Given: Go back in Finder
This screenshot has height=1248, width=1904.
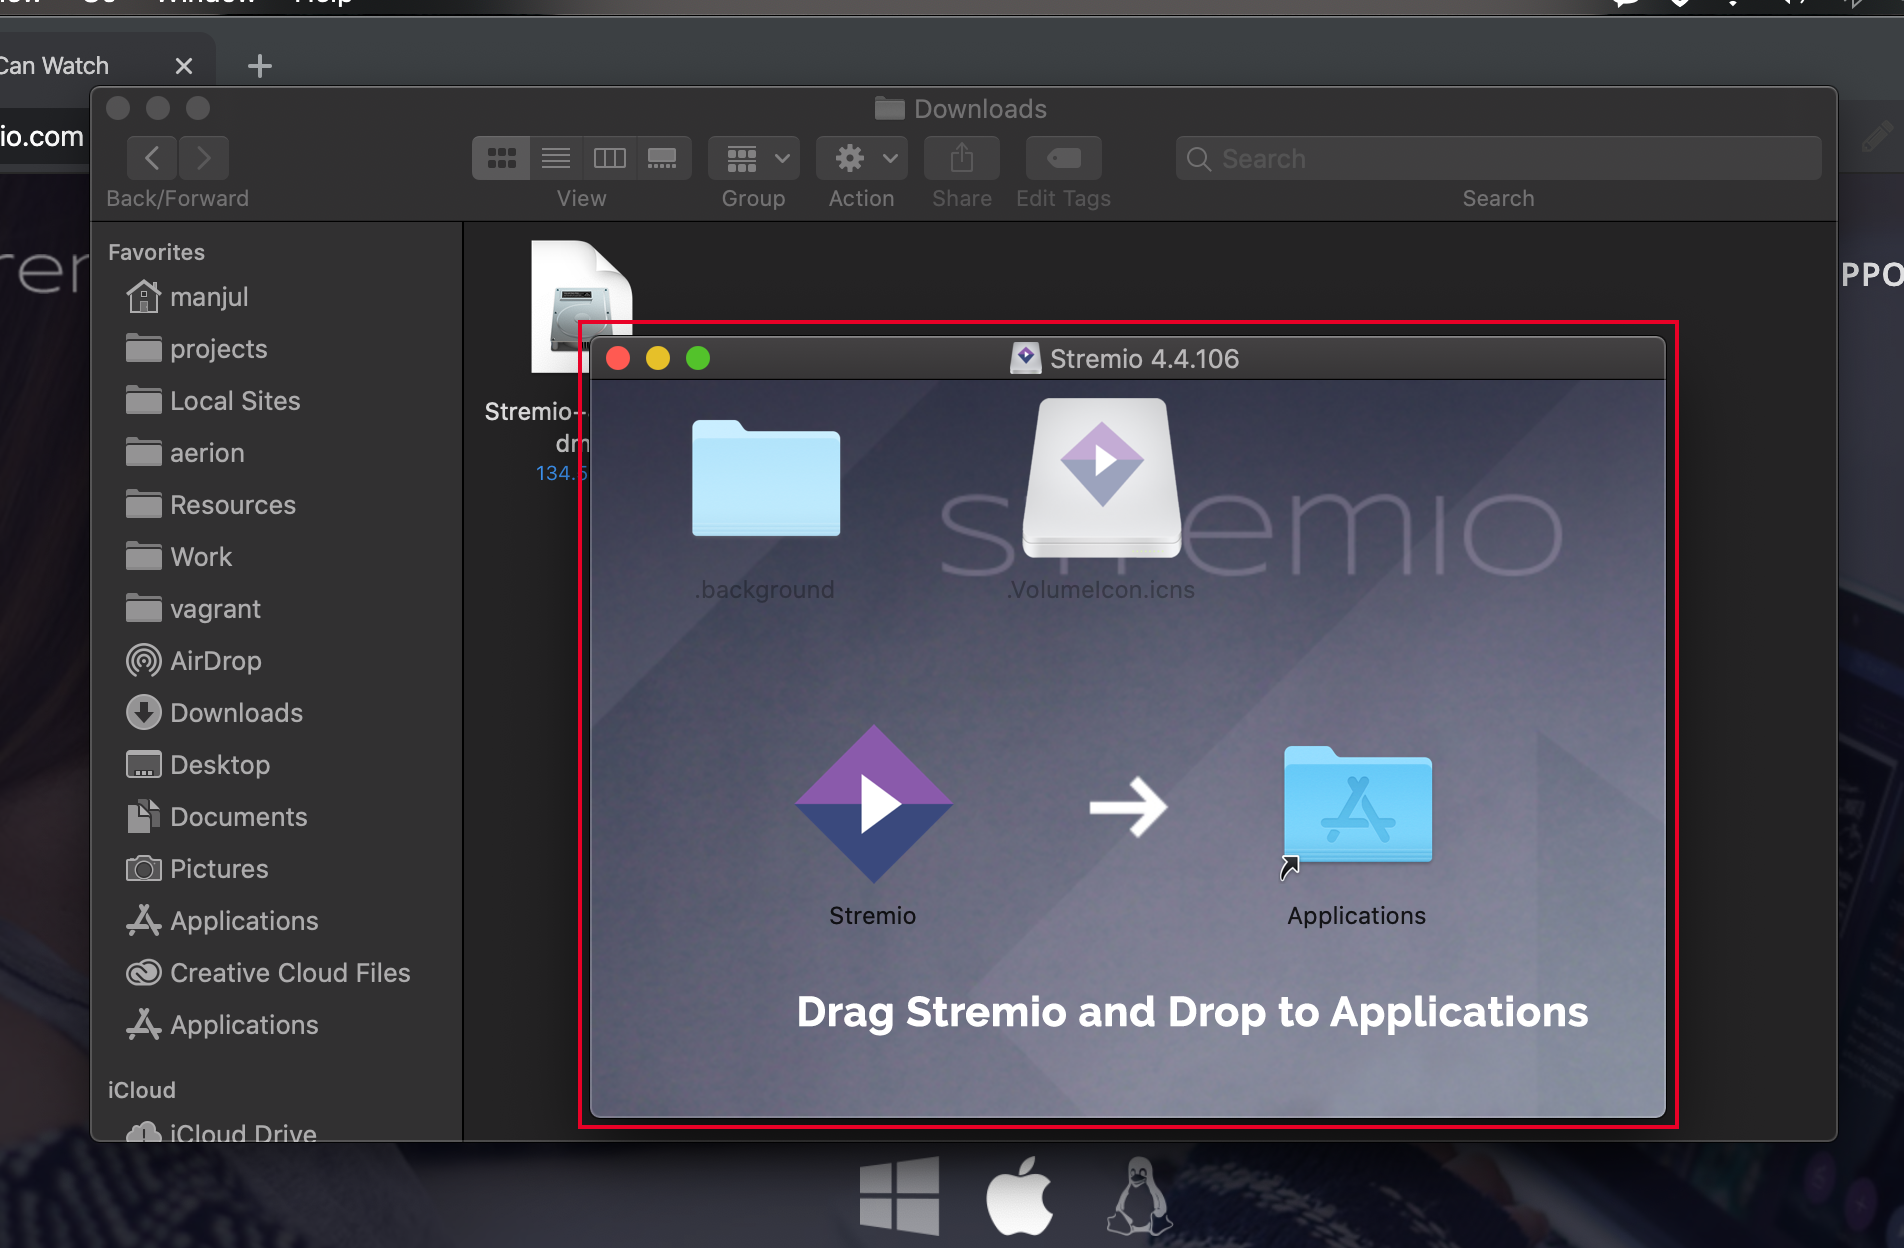Looking at the screenshot, I should pos(152,158).
